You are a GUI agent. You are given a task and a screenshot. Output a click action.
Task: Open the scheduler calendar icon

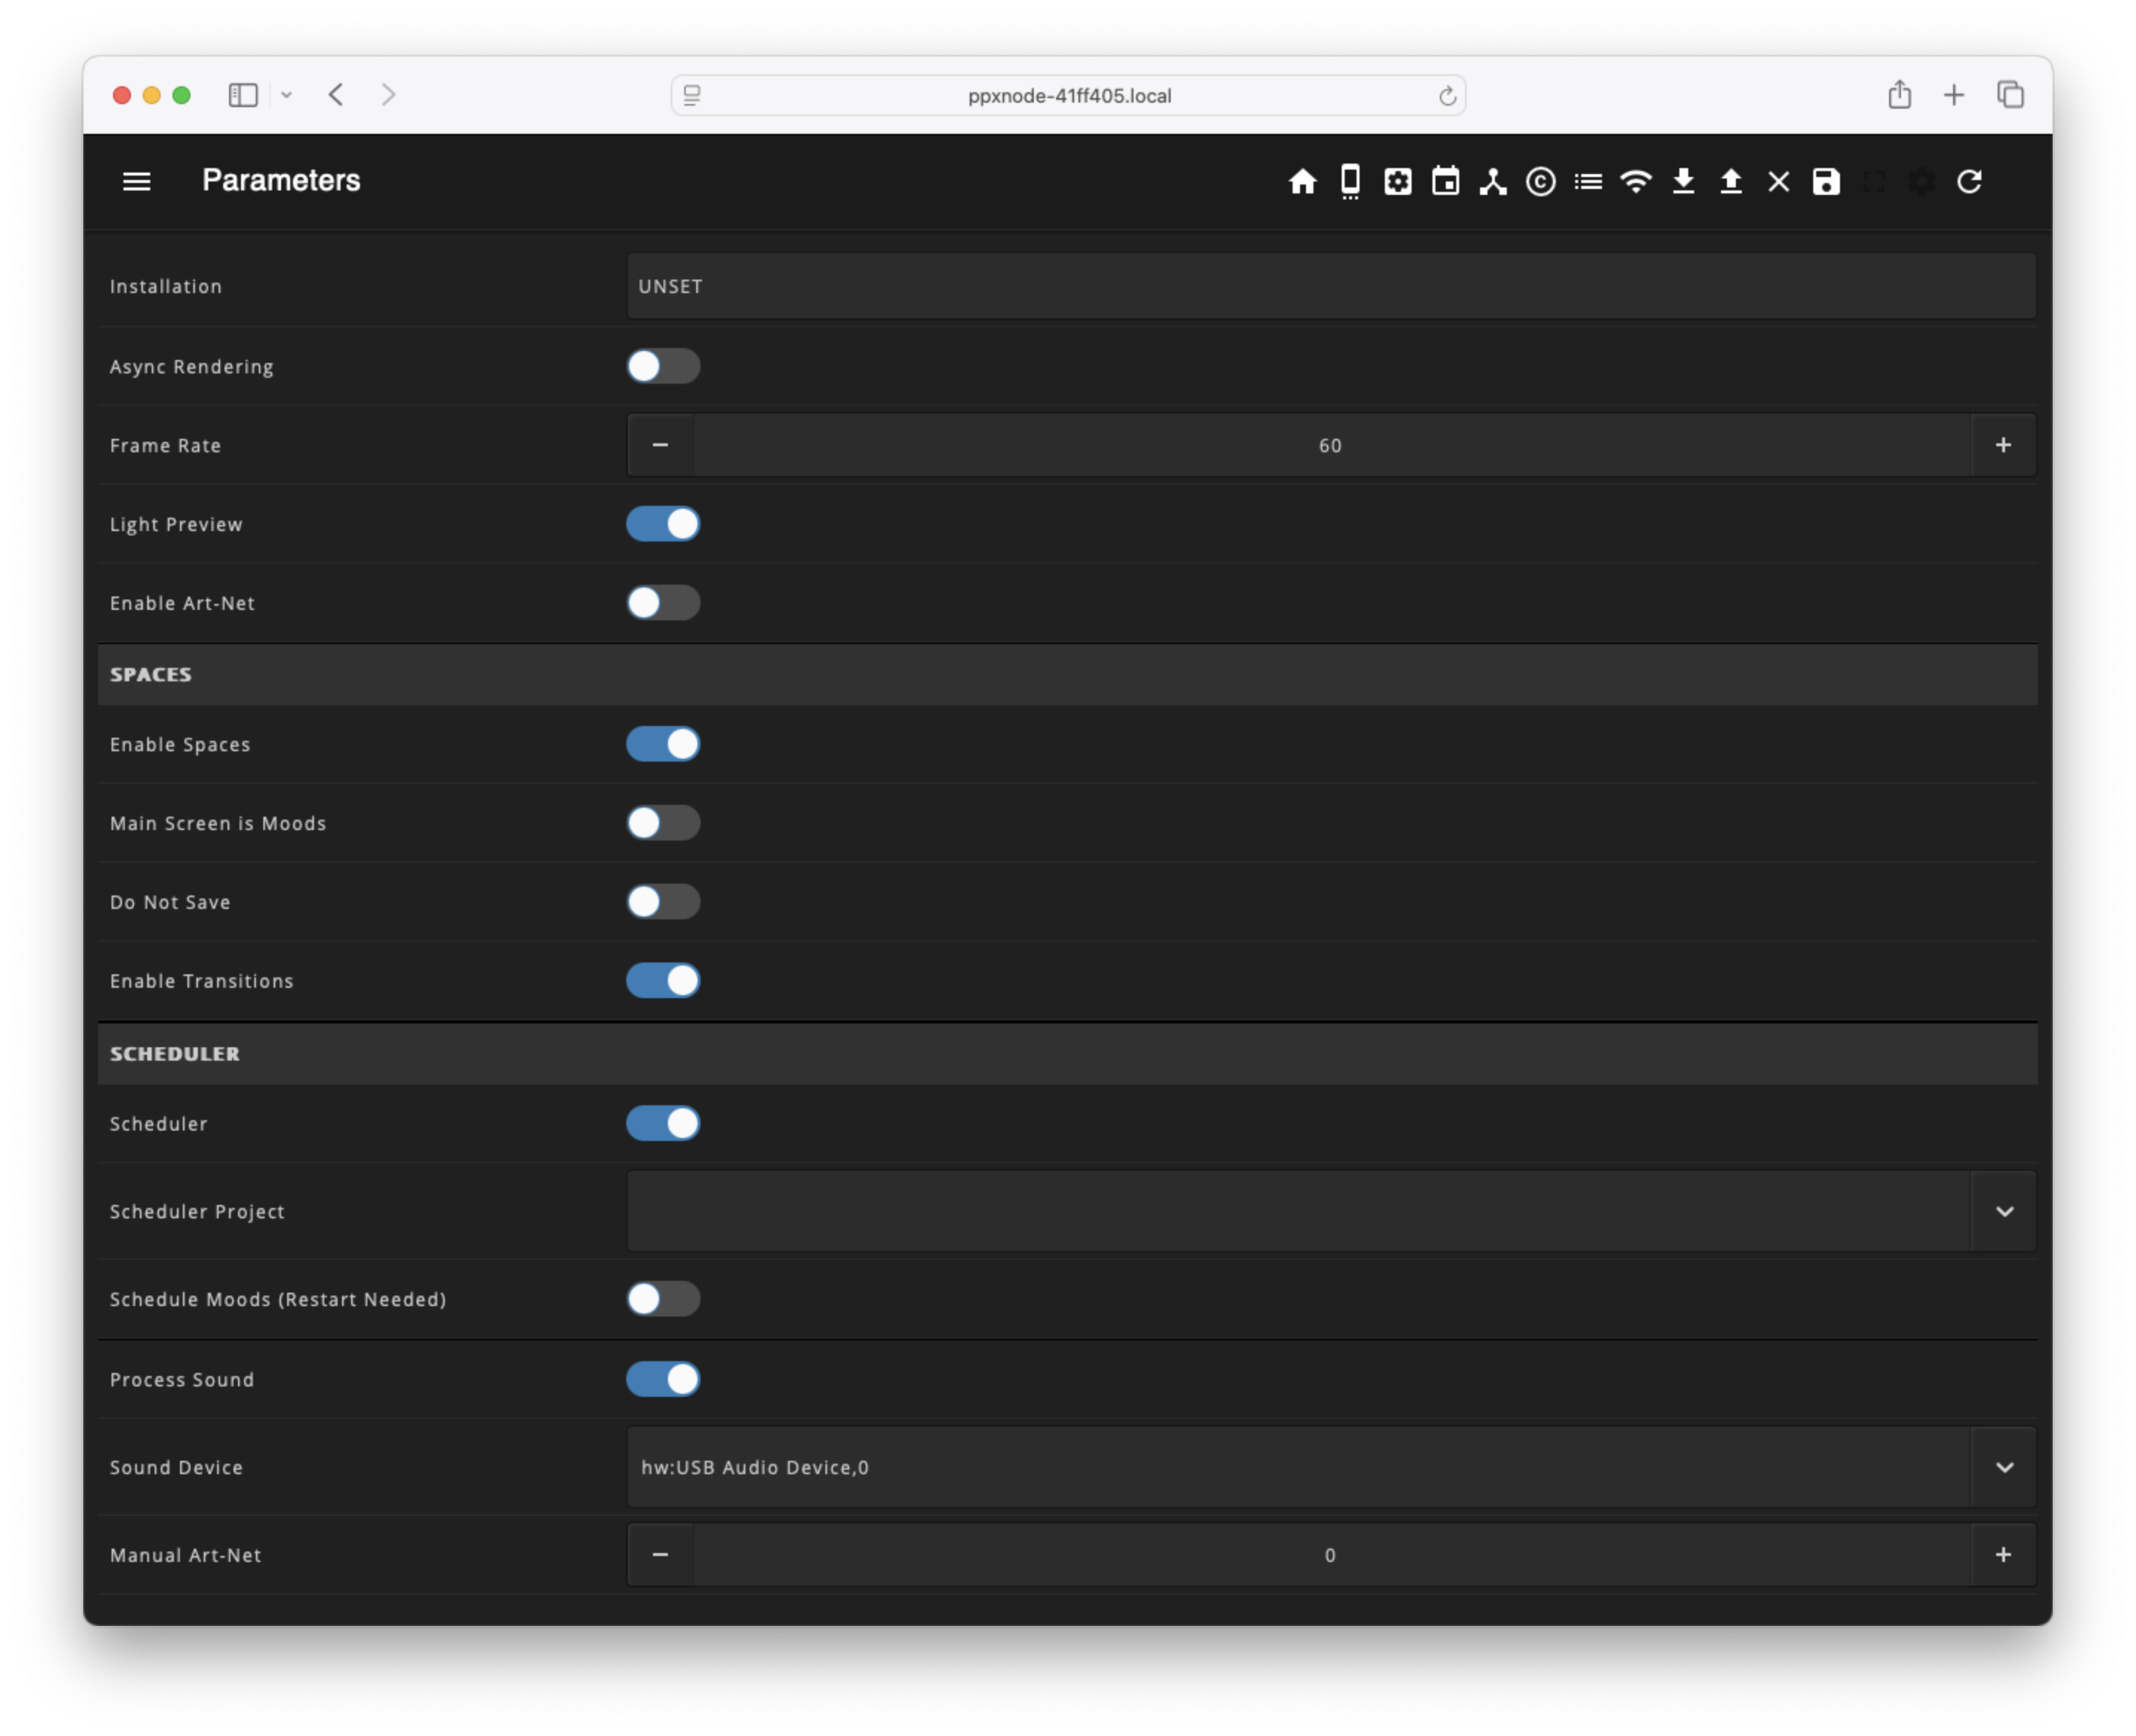(1445, 181)
